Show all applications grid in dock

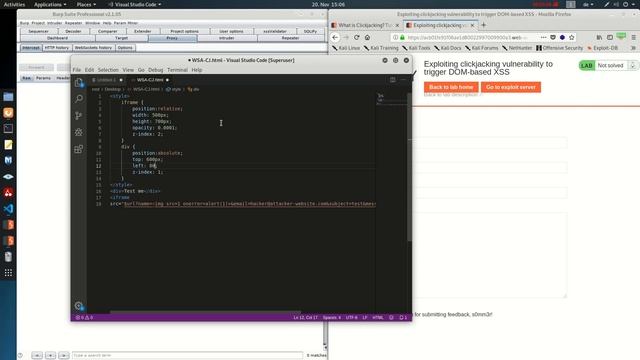(x=8, y=273)
